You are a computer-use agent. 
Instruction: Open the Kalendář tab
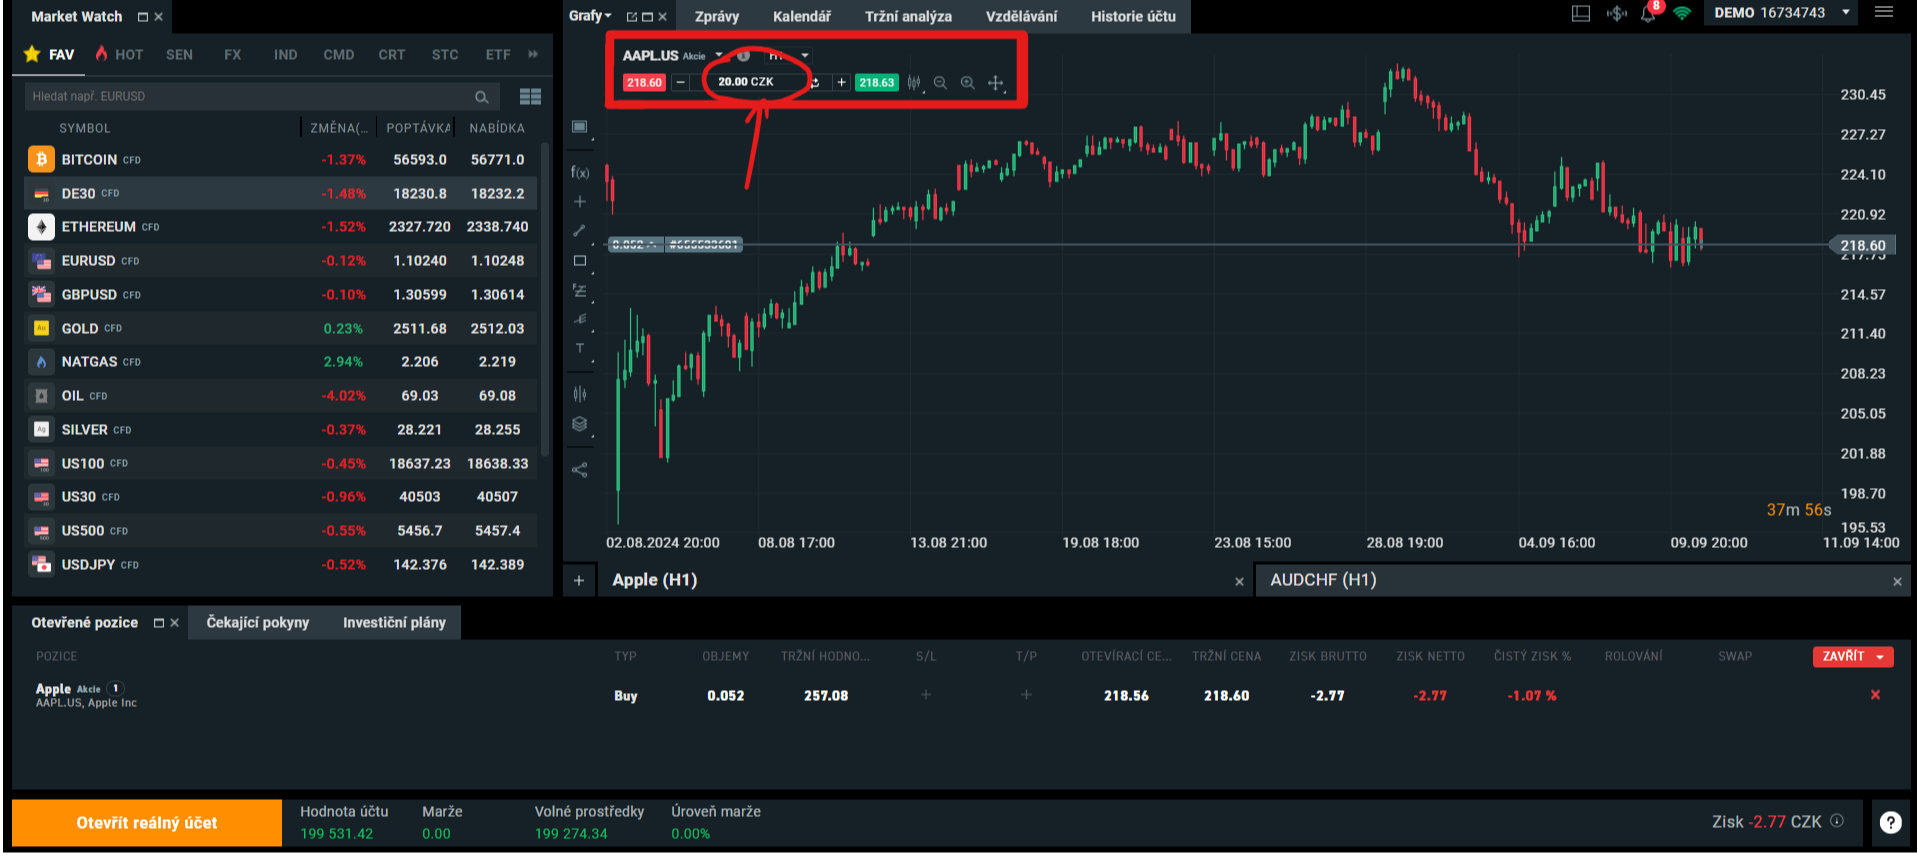tap(801, 16)
